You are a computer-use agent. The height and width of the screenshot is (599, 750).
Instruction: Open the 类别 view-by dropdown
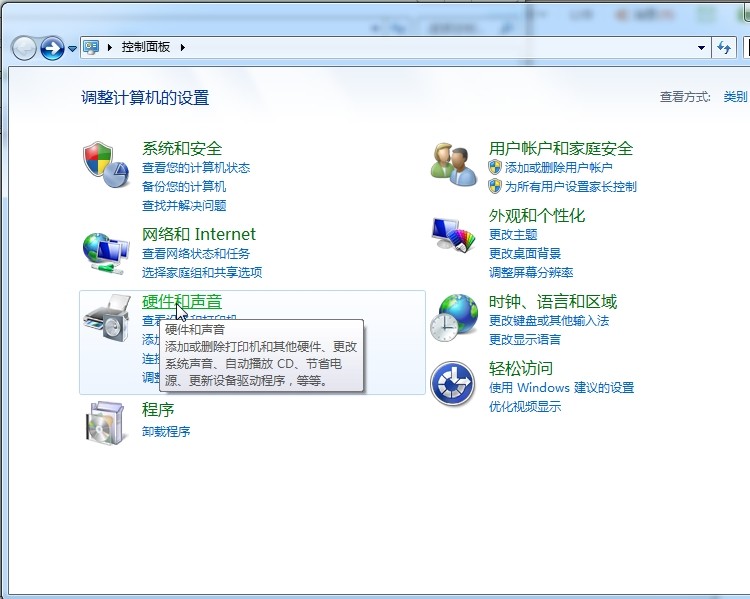pyautogui.click(x=735, y=97)
